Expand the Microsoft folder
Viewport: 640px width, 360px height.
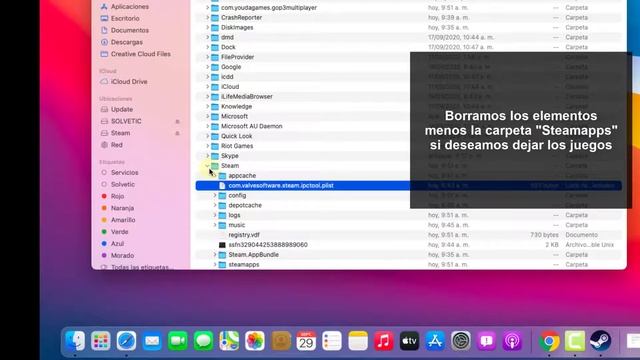[x=207, y=116]
